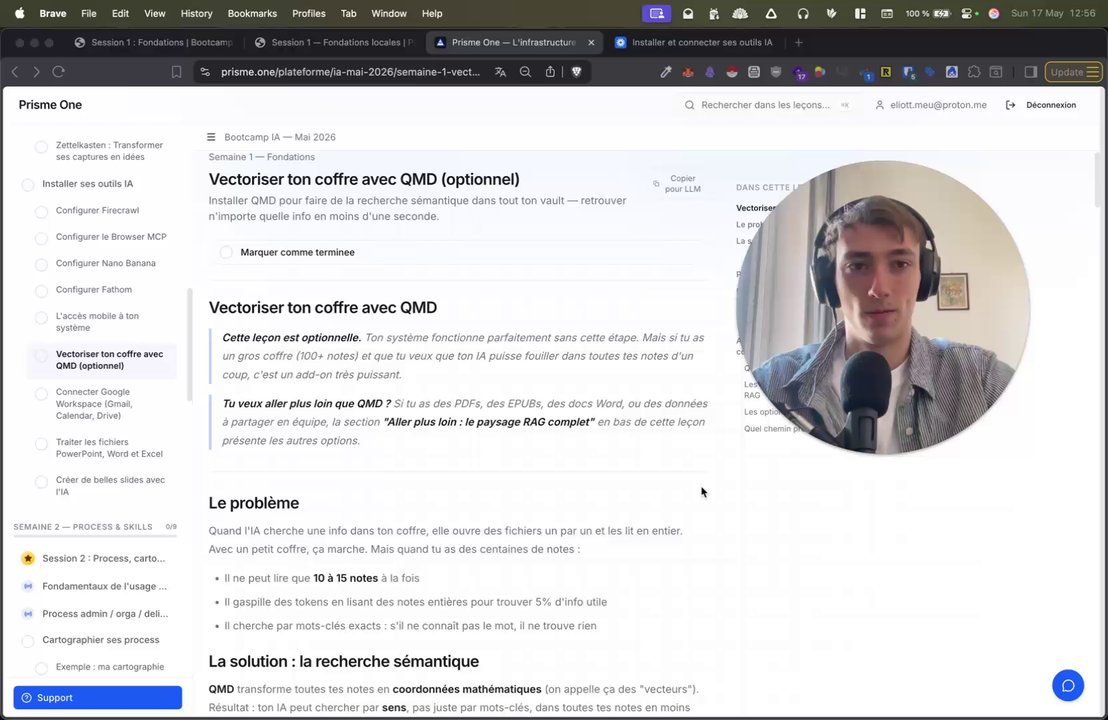This screenshot has height=720, width=1108.
Task: Click the sidebar scrollbar thumb
Action: tap(189, 345)
